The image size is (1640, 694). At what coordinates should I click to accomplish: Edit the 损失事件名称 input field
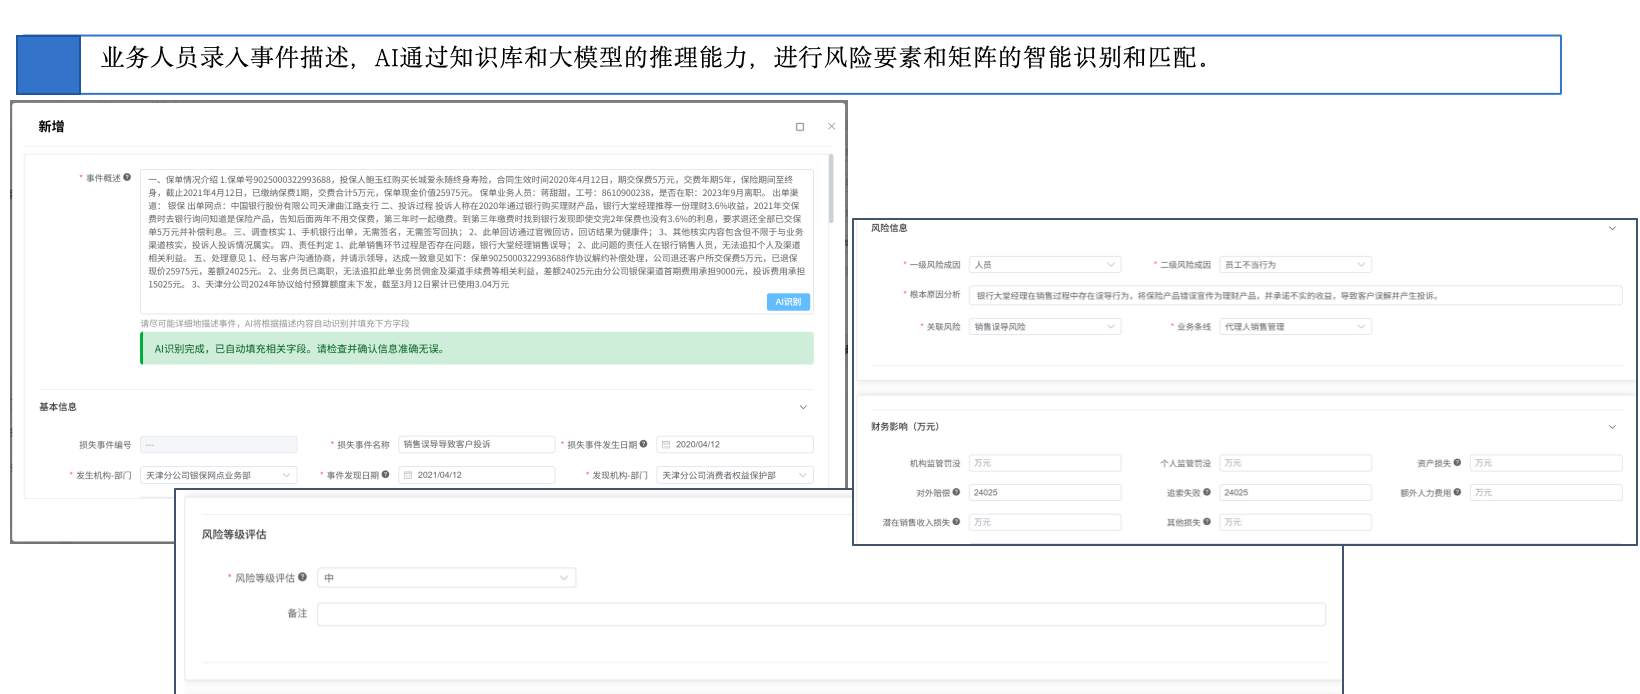476,445
